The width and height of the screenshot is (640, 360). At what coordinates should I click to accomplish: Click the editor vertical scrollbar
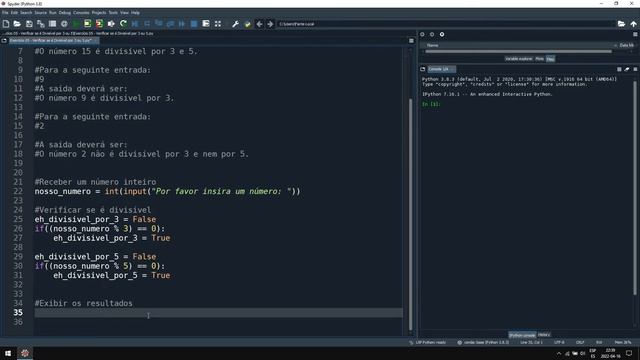[x=411, y=214]
